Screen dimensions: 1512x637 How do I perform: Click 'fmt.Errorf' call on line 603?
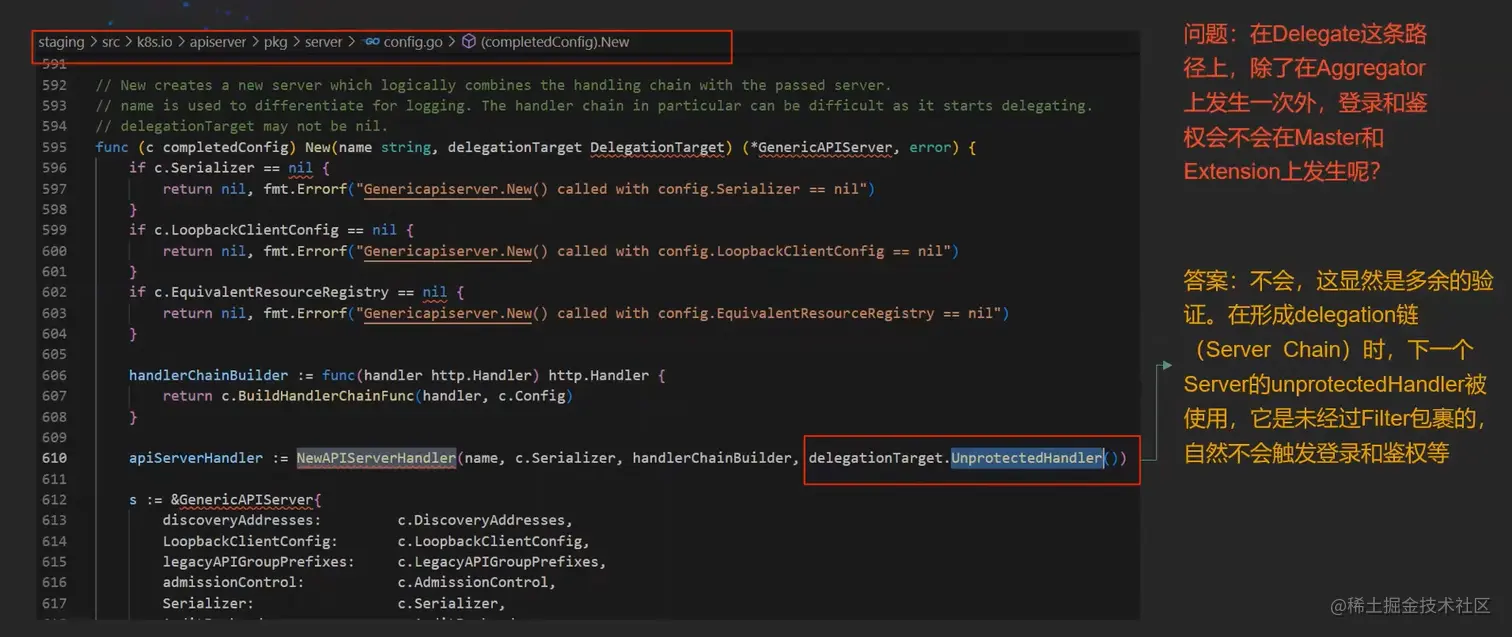click(305, 313)
